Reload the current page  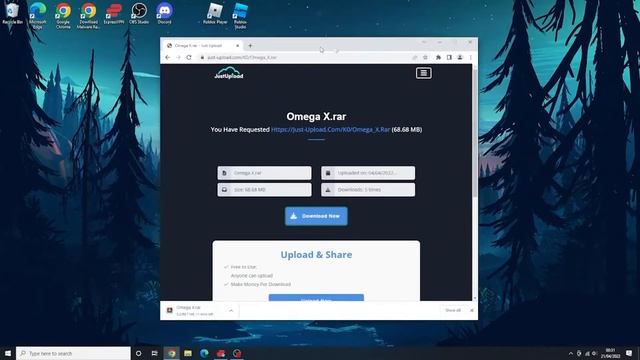pos(189,58)
